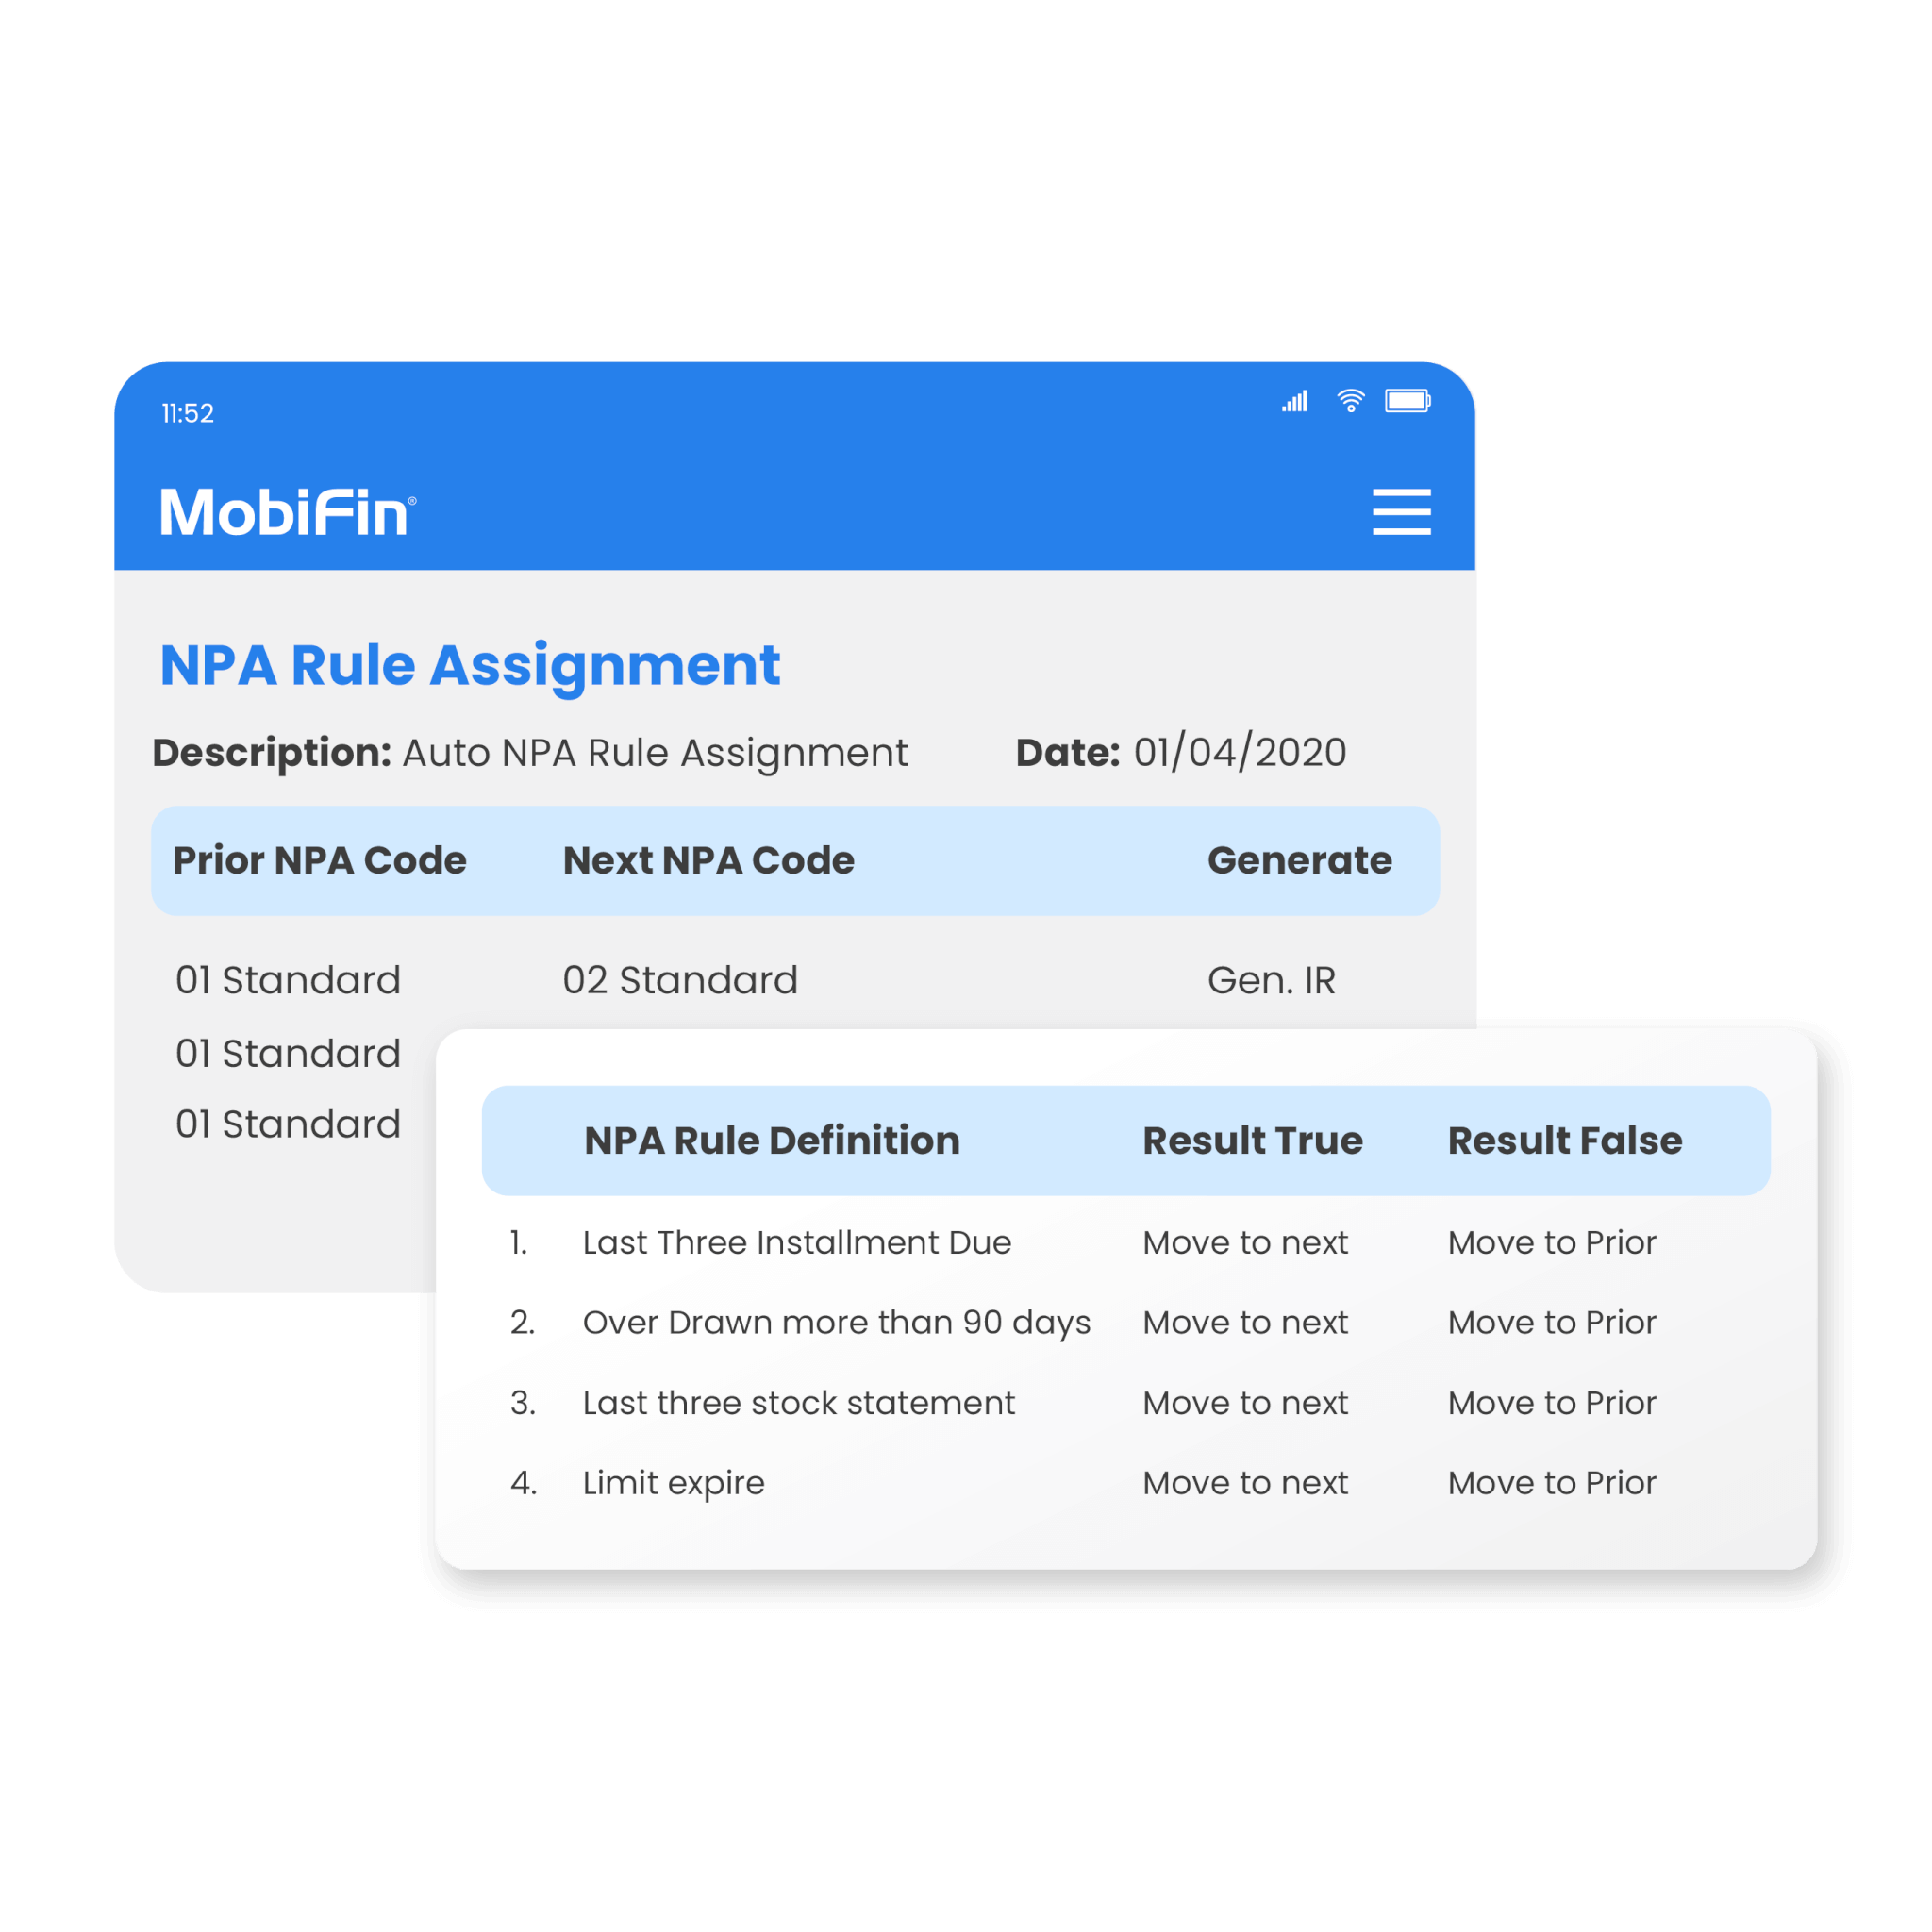Select the Limit expire rule
The image size is (1932, 1932).
point(674,1483)
